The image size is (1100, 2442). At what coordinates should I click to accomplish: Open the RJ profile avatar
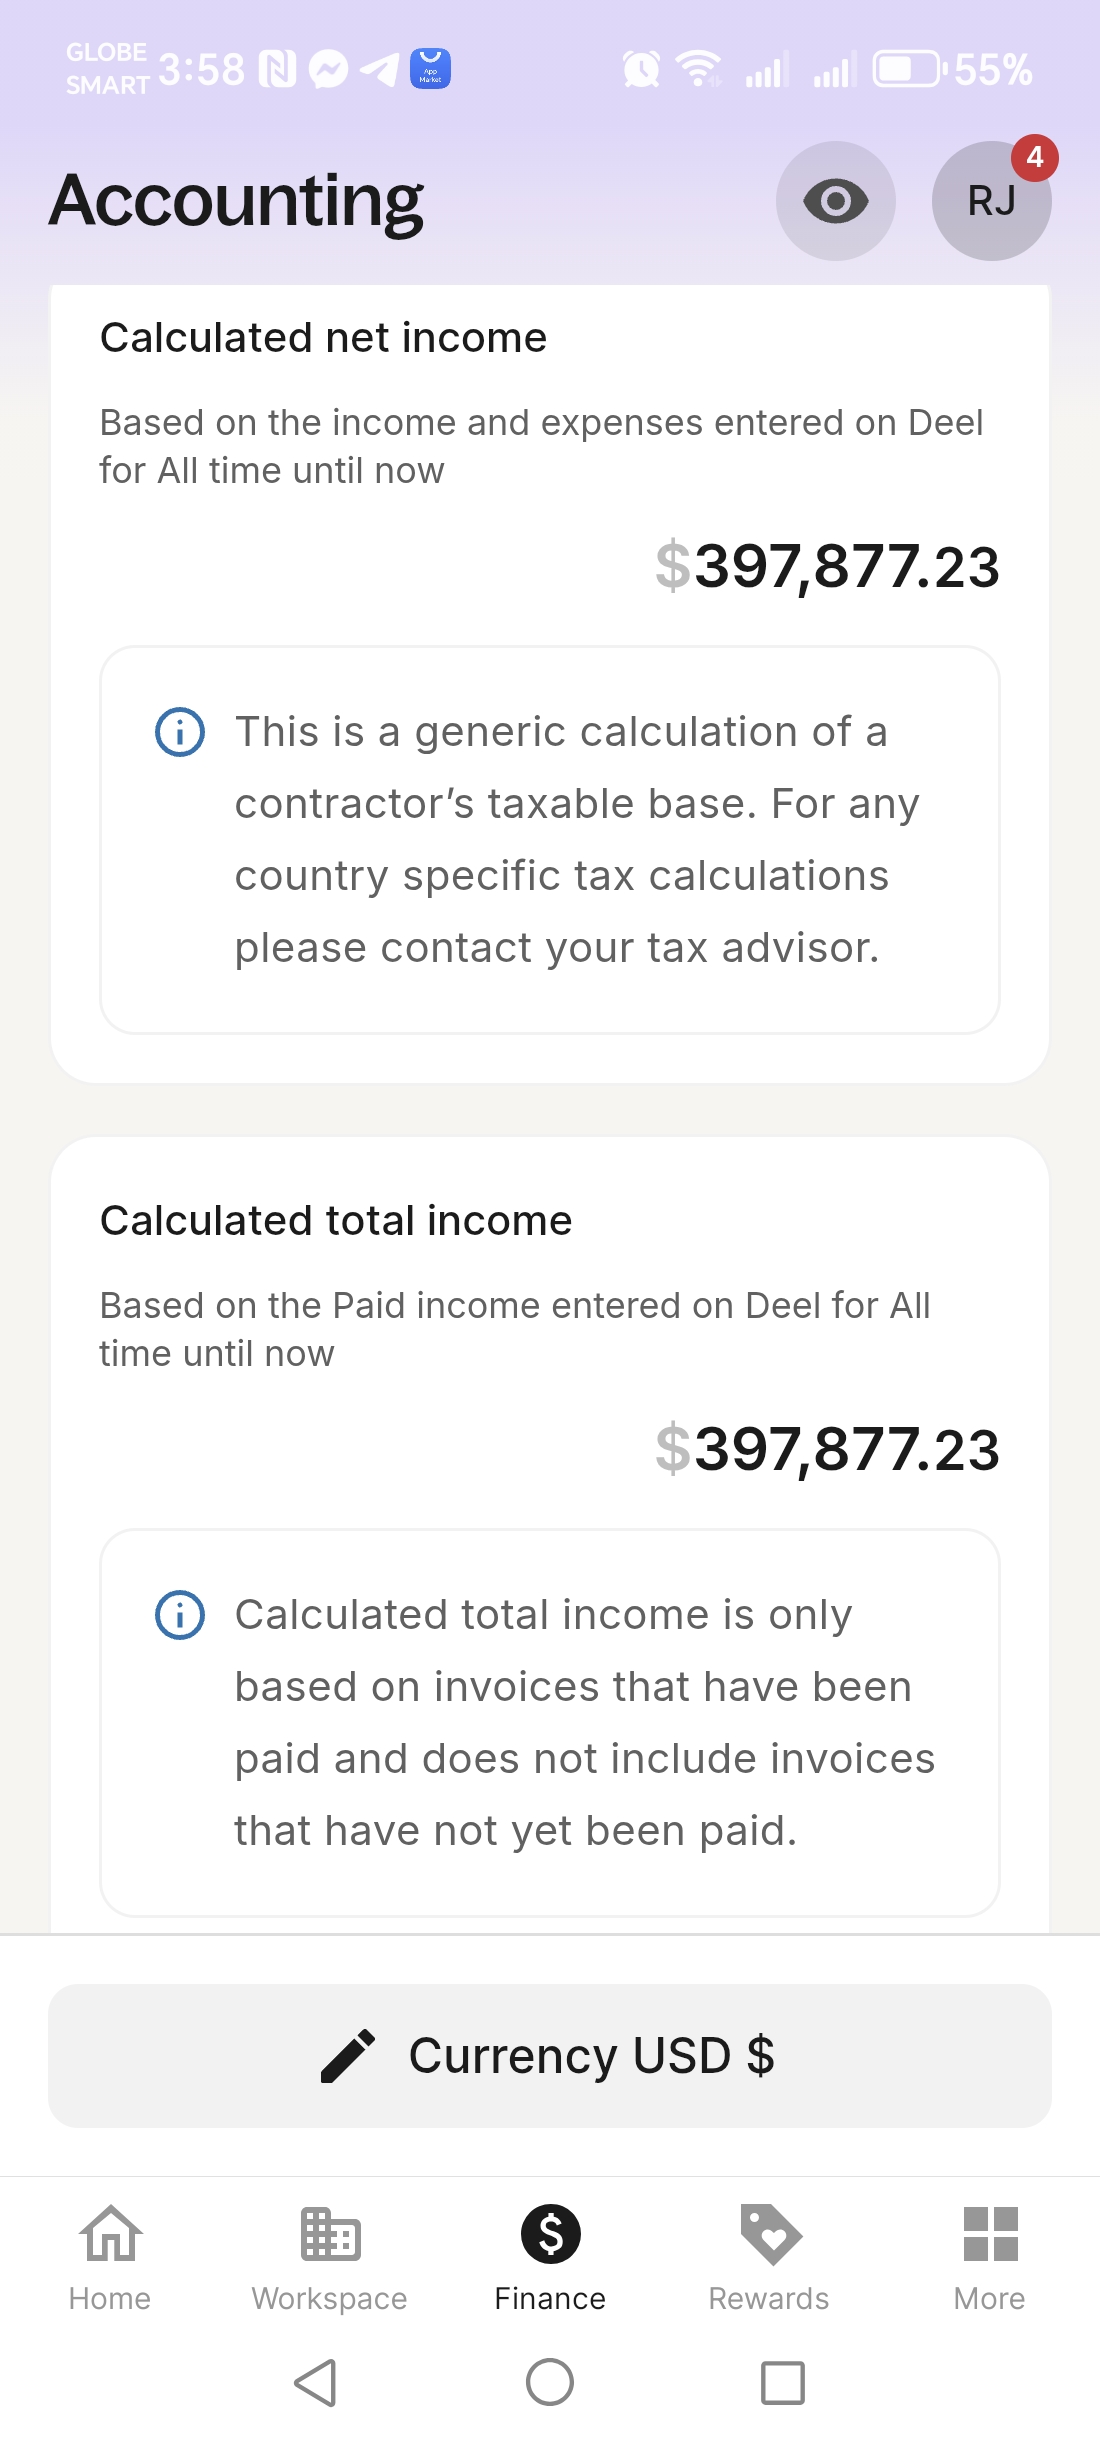coord(990,202)
